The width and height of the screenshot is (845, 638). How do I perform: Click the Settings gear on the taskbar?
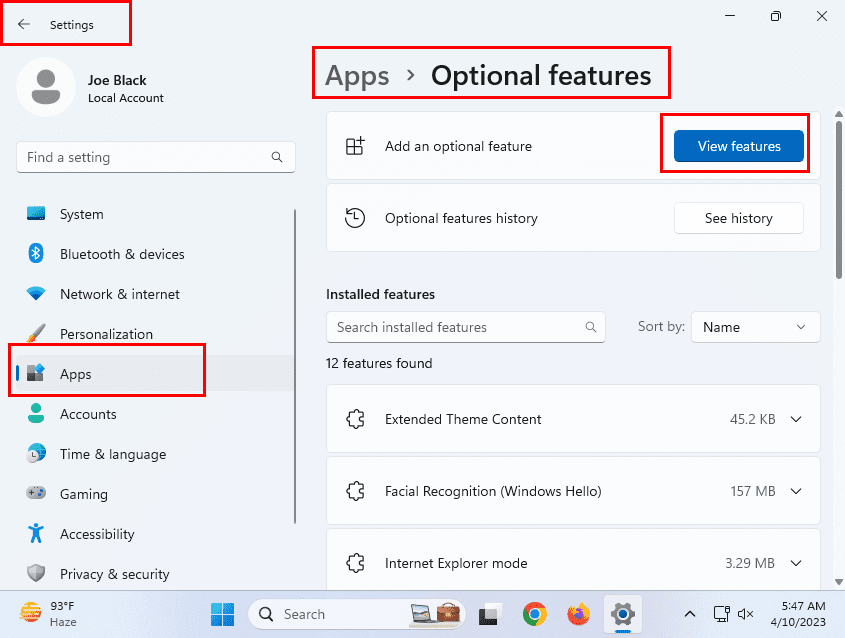[x=622, y=614]
